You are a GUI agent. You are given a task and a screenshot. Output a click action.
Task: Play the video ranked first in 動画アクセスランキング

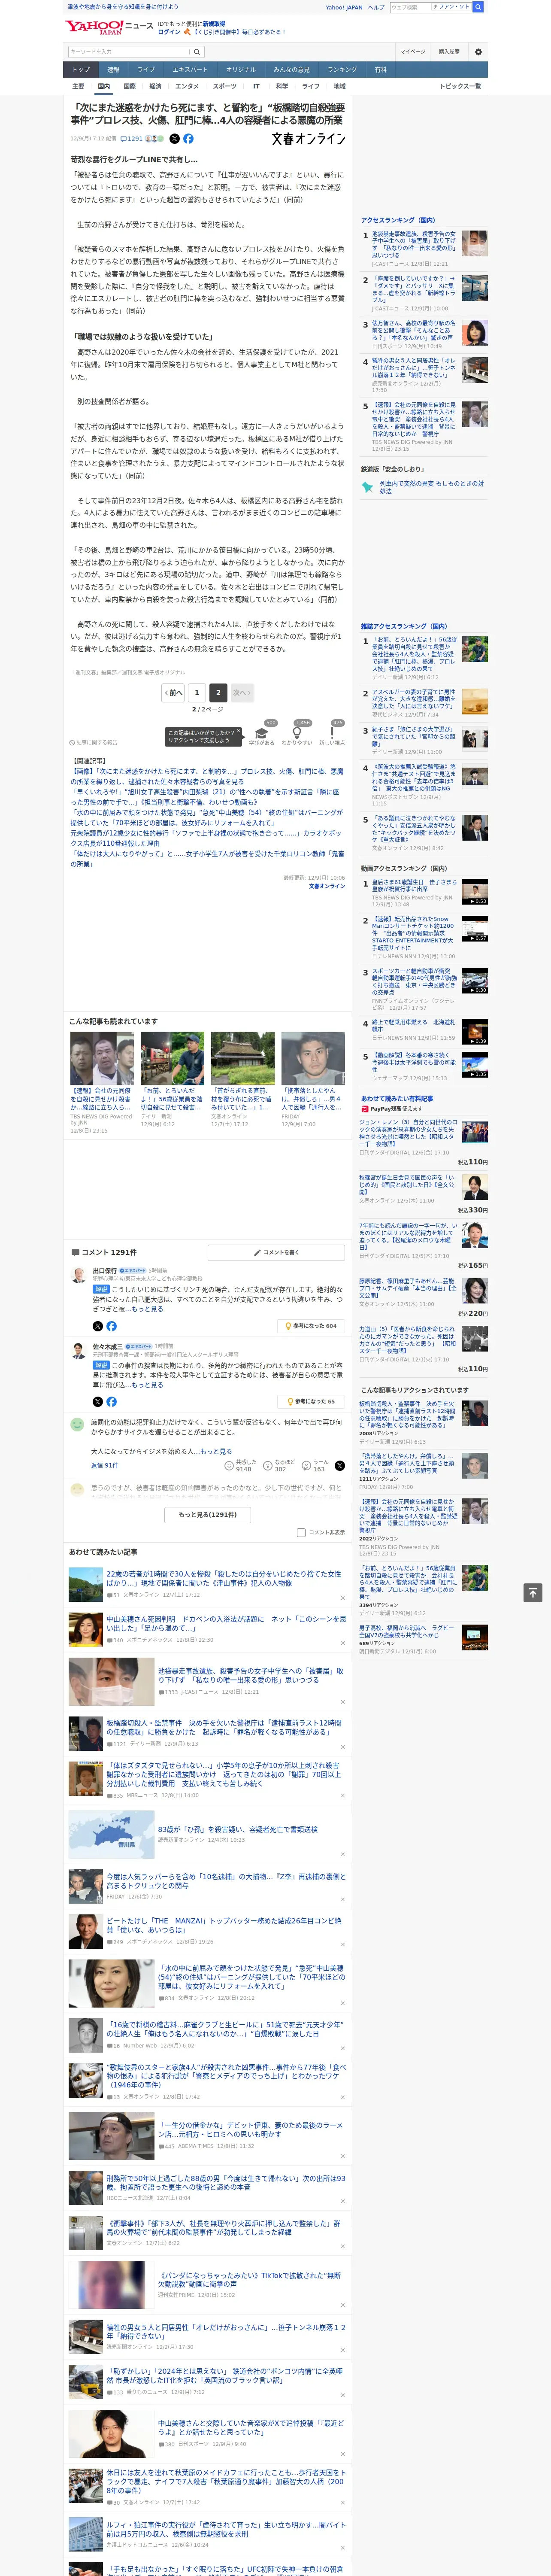click(x=475, y=892)
